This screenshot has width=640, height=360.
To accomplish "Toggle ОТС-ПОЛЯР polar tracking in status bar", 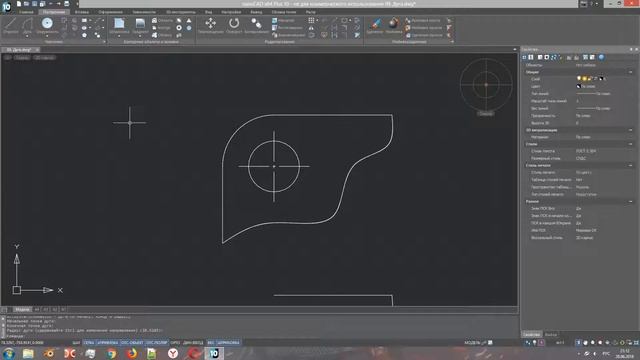I will [157, 342].
